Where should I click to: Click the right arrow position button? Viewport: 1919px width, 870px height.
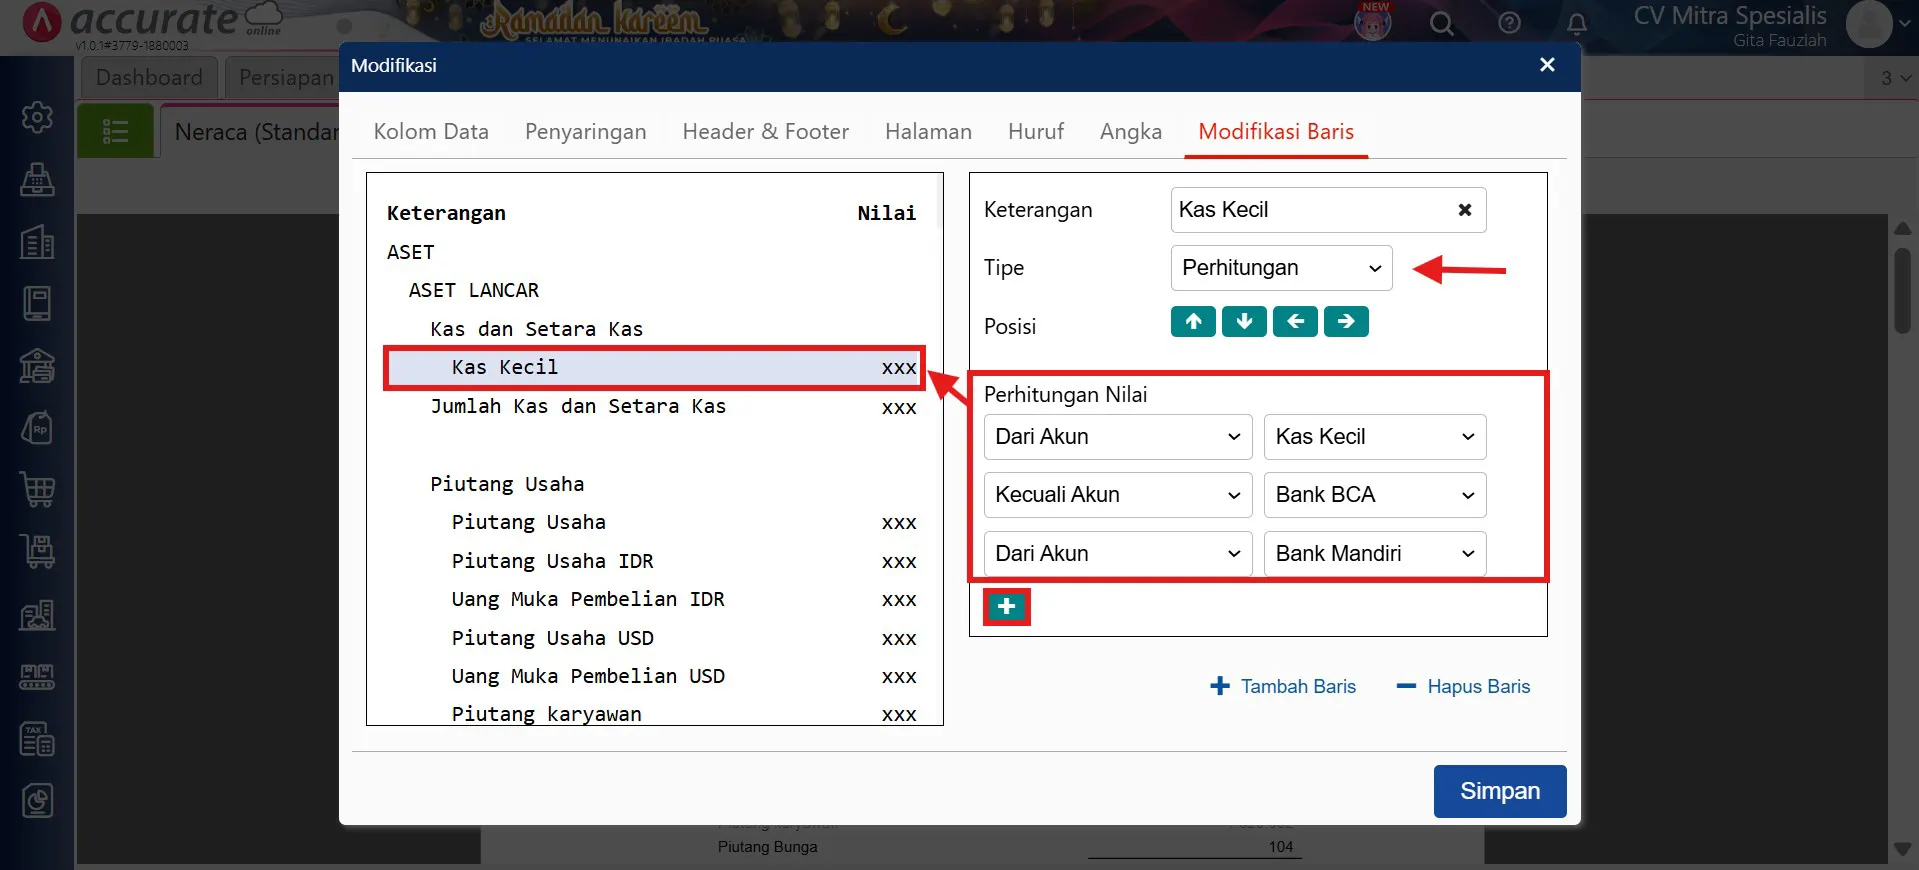coord(1346,322)
